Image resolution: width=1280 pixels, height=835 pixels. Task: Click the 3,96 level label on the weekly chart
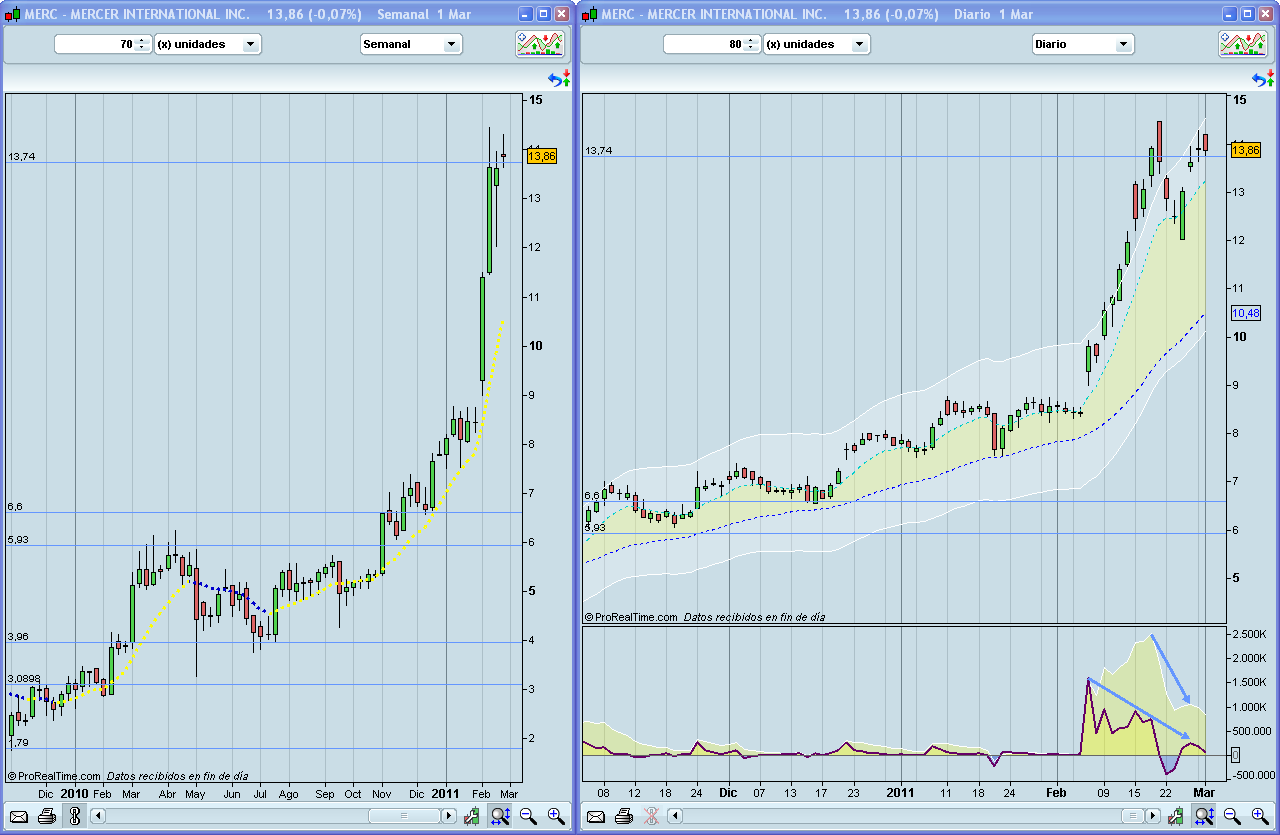coord(18,636)
